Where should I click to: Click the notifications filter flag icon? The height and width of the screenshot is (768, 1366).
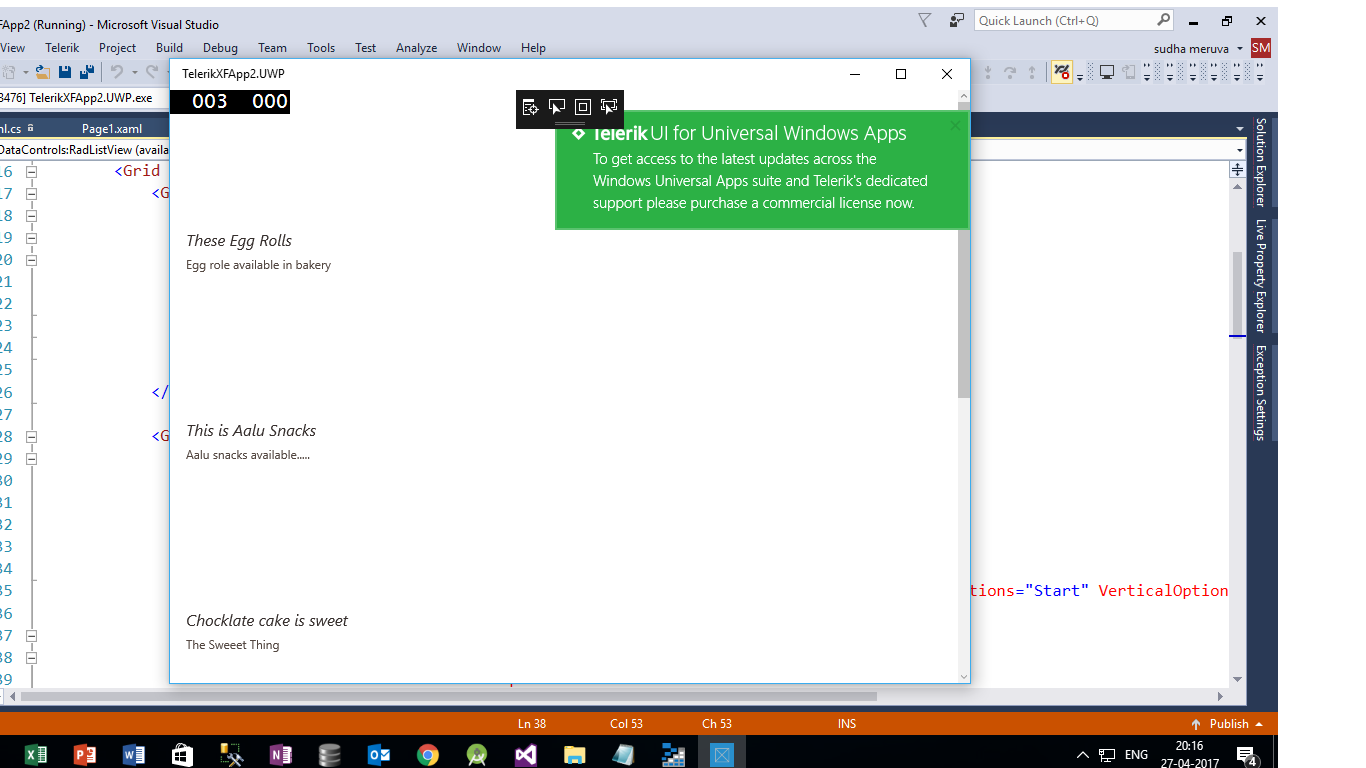925,20
